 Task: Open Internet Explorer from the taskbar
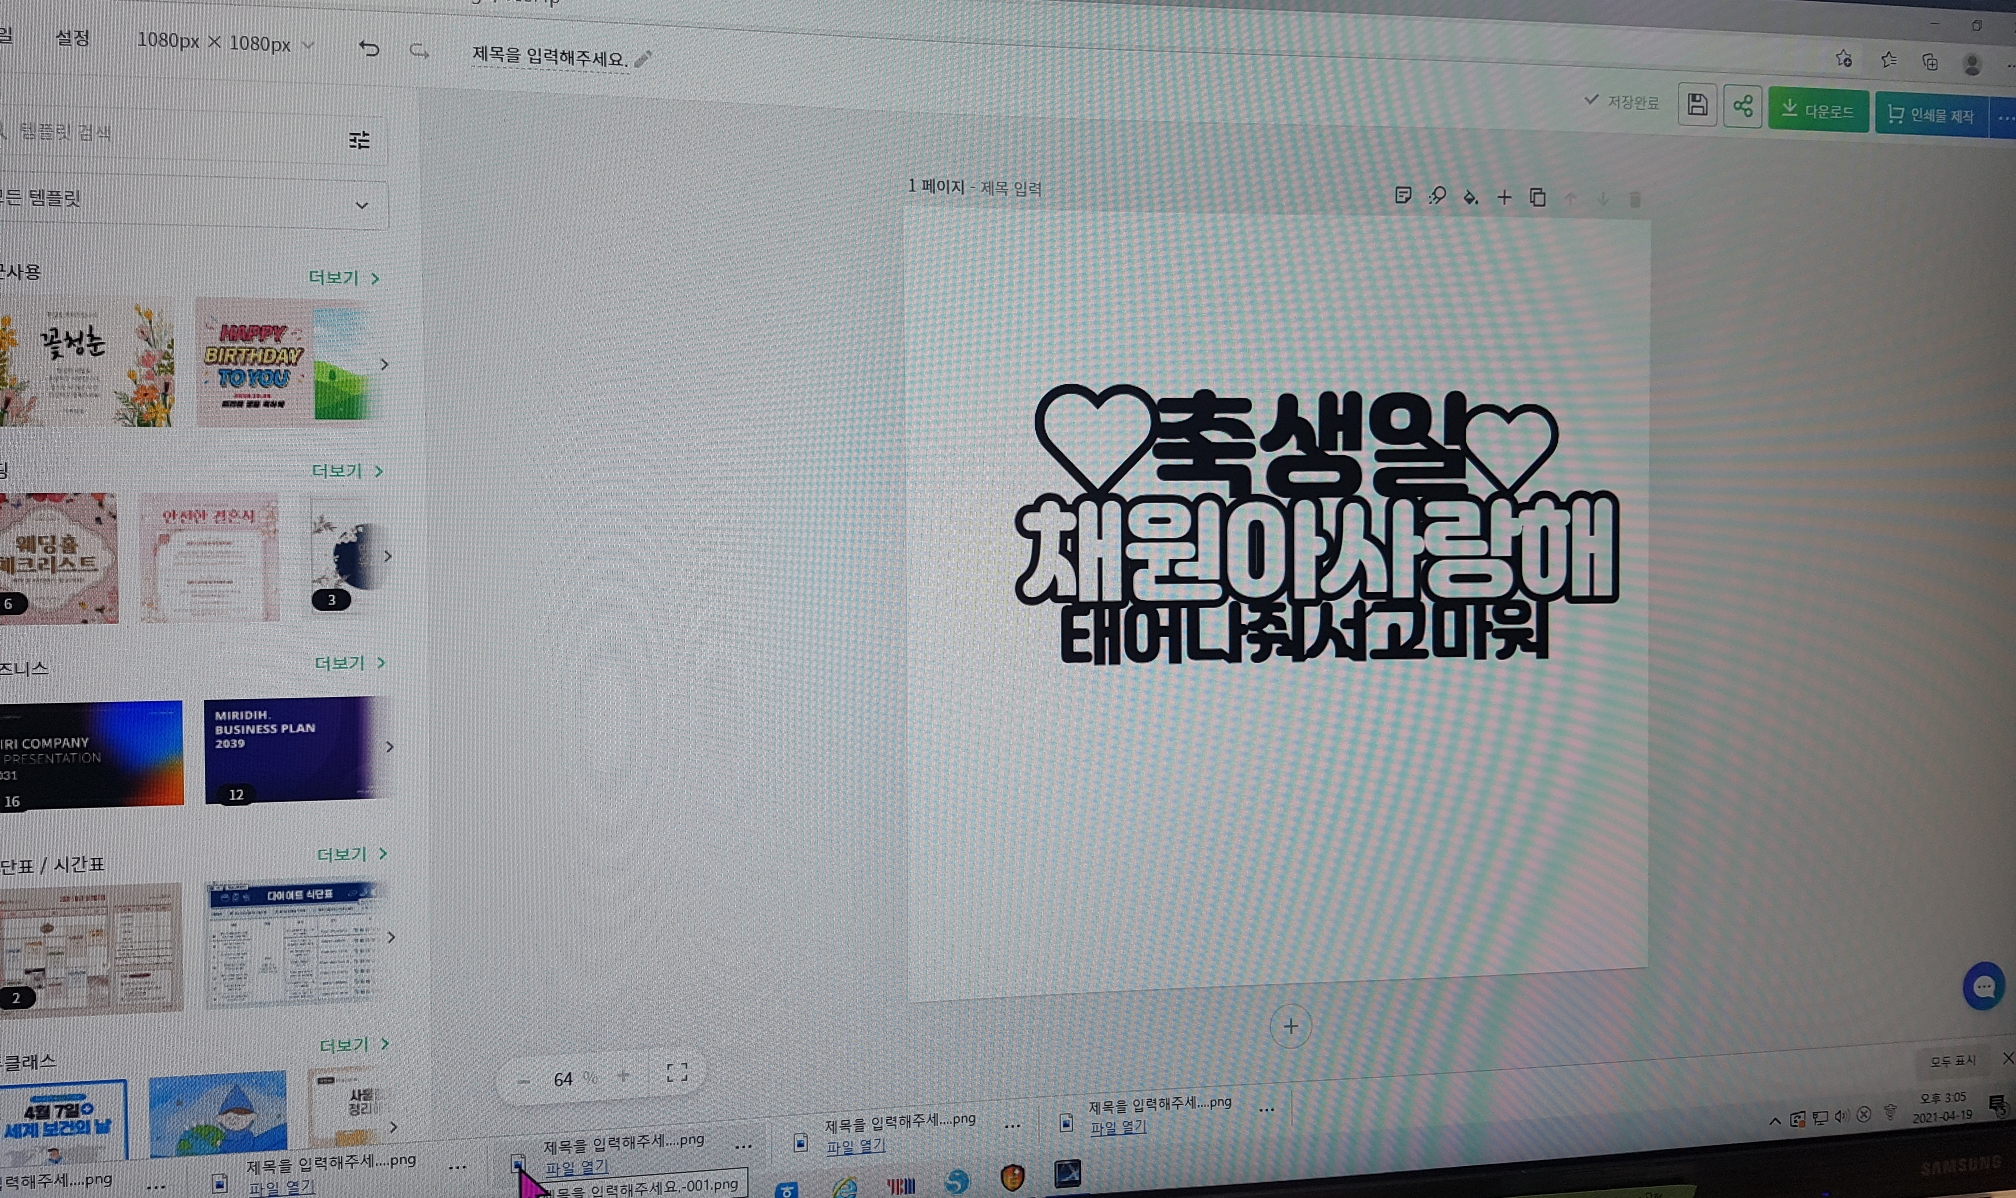tap(845, 1187)
